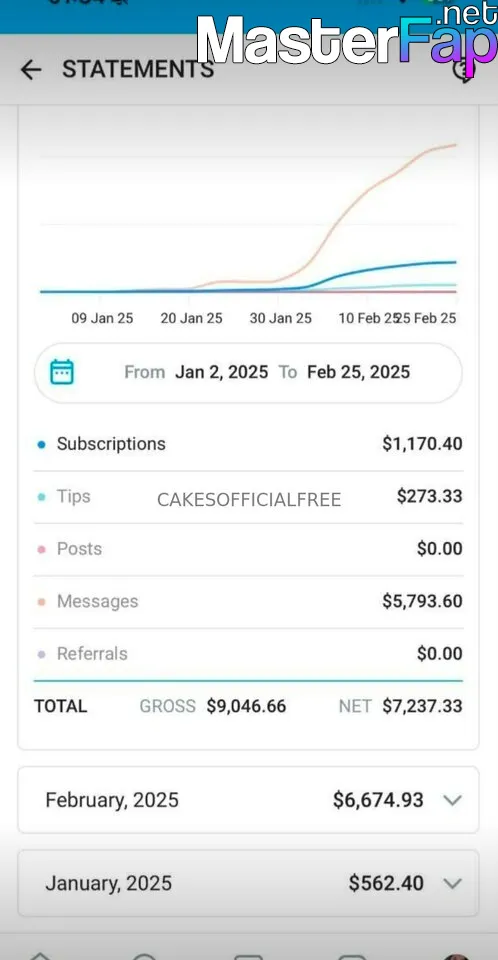Tap the 30 Jan 25 chart axis label
This screenshot has height=960, width=498.
click(x=281, y=318)
